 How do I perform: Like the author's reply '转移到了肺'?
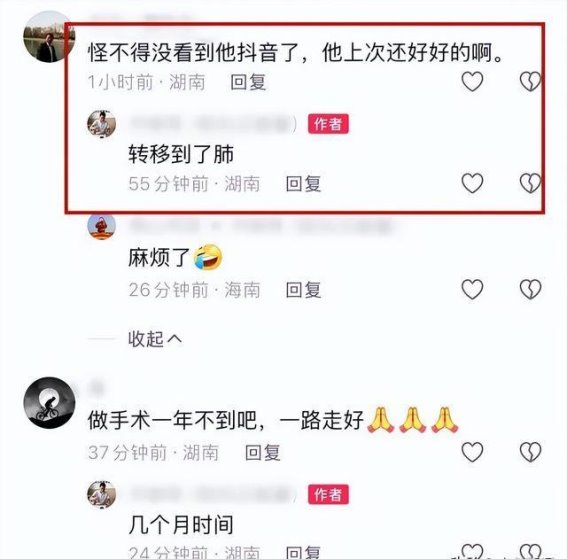[x=472, y=183]
